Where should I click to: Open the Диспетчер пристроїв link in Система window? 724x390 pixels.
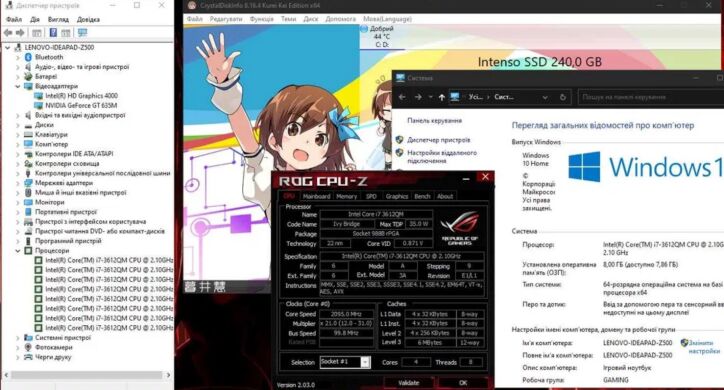pyautogui.click(x=439, y=140)
